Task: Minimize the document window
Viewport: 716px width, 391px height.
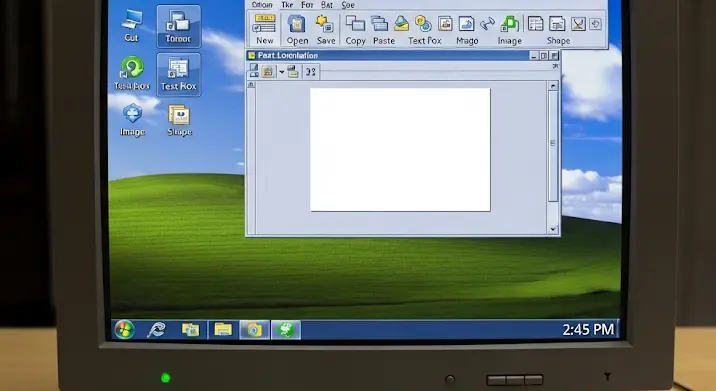Action: (x=533, y=56)
